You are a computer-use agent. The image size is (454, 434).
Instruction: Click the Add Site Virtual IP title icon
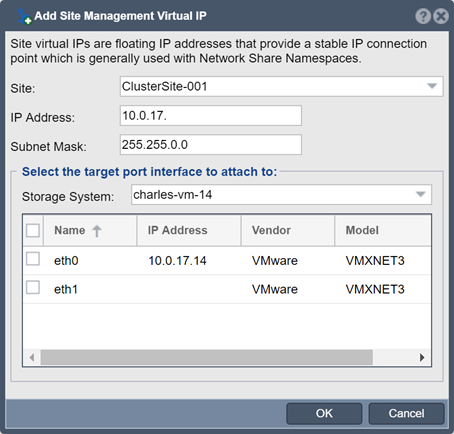(24, 16)
